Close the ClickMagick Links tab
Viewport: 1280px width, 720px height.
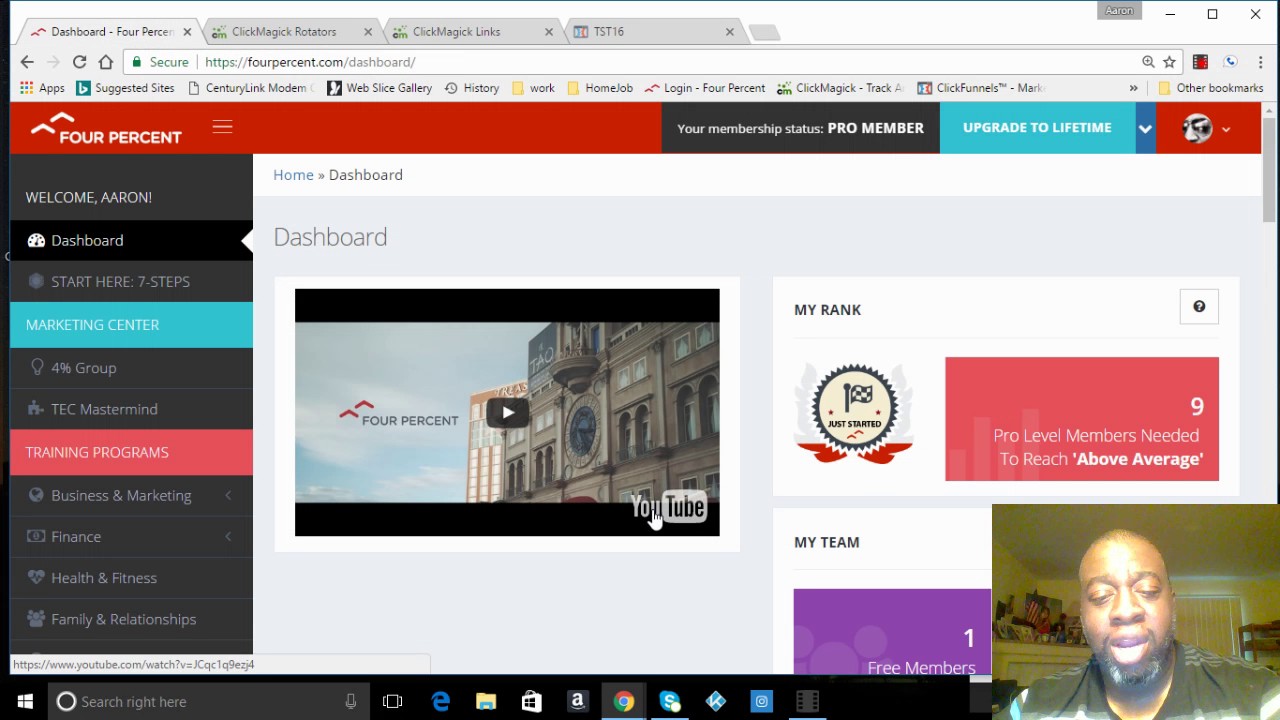[x=548, y=32]
